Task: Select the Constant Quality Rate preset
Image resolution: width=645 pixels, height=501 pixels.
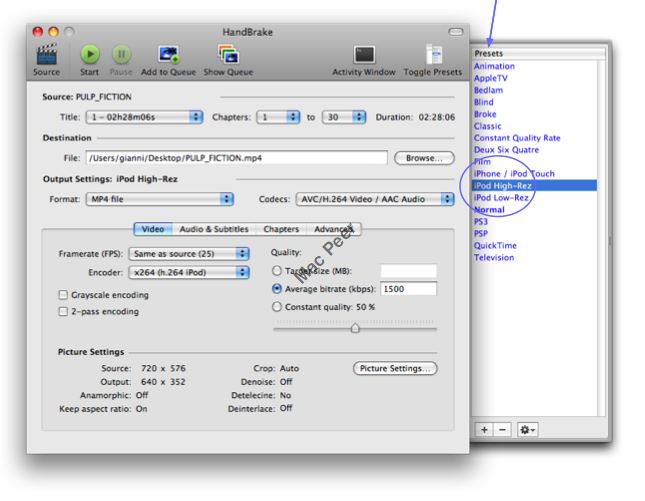Action: pyautogui.click(x=517, y=138)
